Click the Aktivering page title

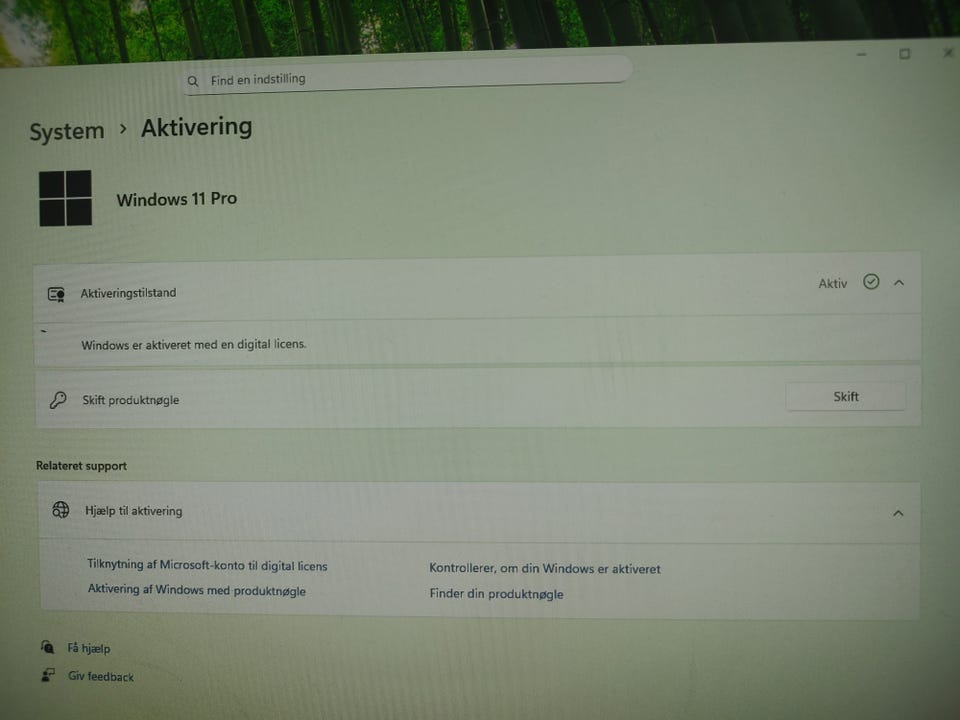coord(197,127)
